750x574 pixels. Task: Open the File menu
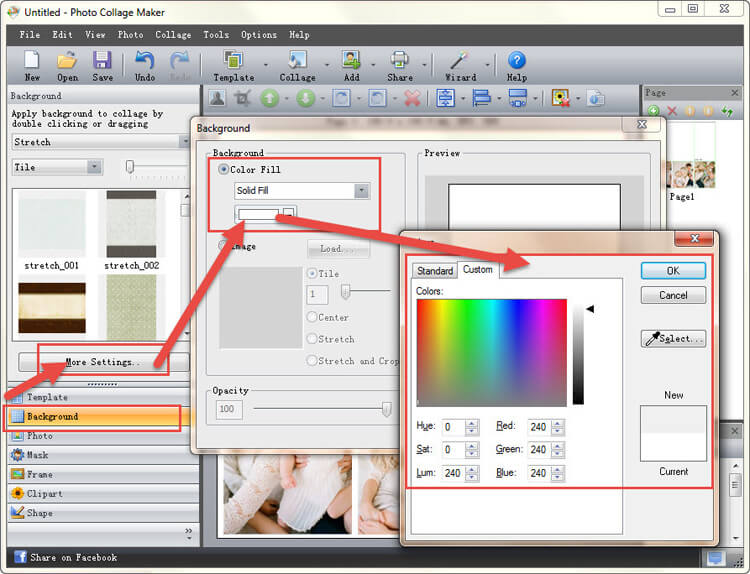pos(30,34)
